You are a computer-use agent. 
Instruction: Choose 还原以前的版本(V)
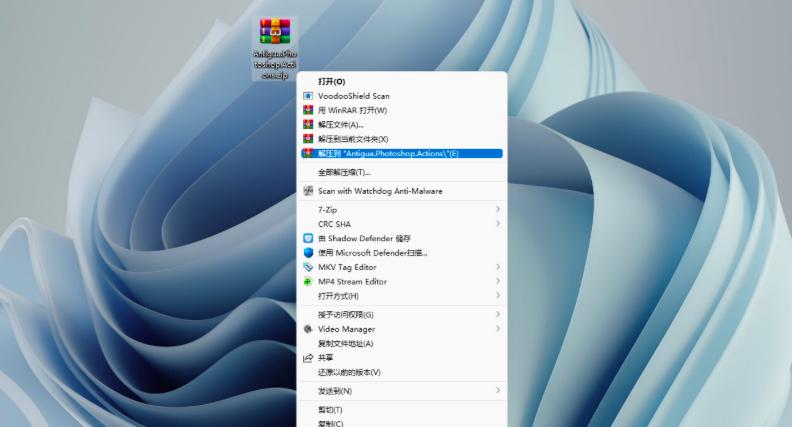(x=402, y=372)
